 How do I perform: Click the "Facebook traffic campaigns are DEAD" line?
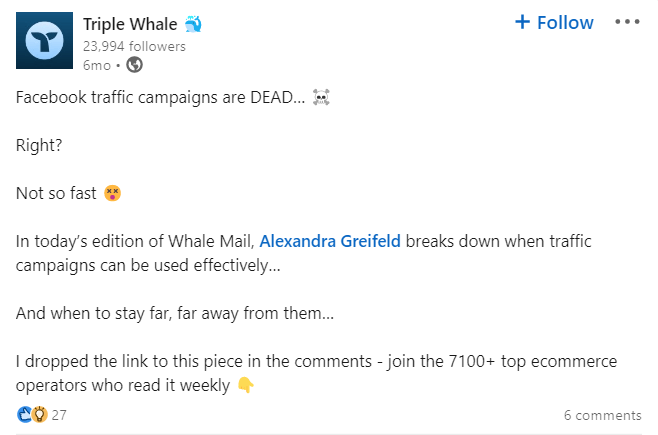point(160,98)
